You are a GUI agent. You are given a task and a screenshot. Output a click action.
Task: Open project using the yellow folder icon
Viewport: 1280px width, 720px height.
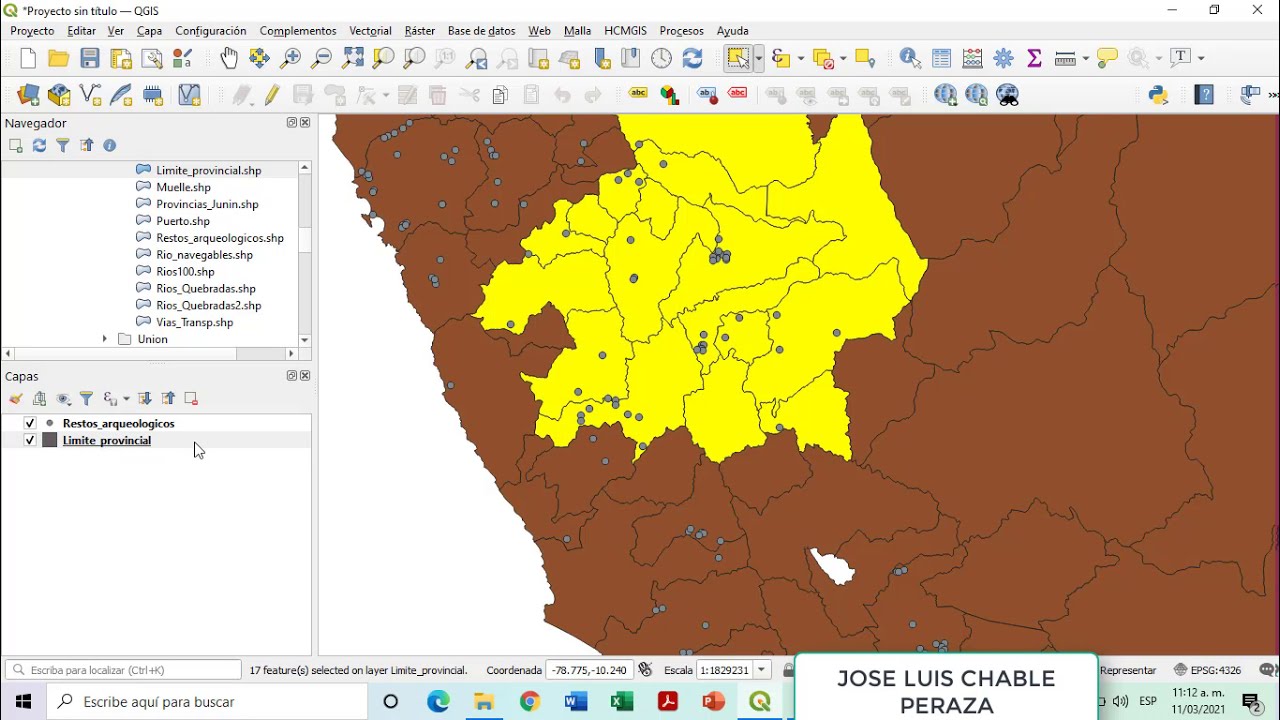(x=59, y=59)
